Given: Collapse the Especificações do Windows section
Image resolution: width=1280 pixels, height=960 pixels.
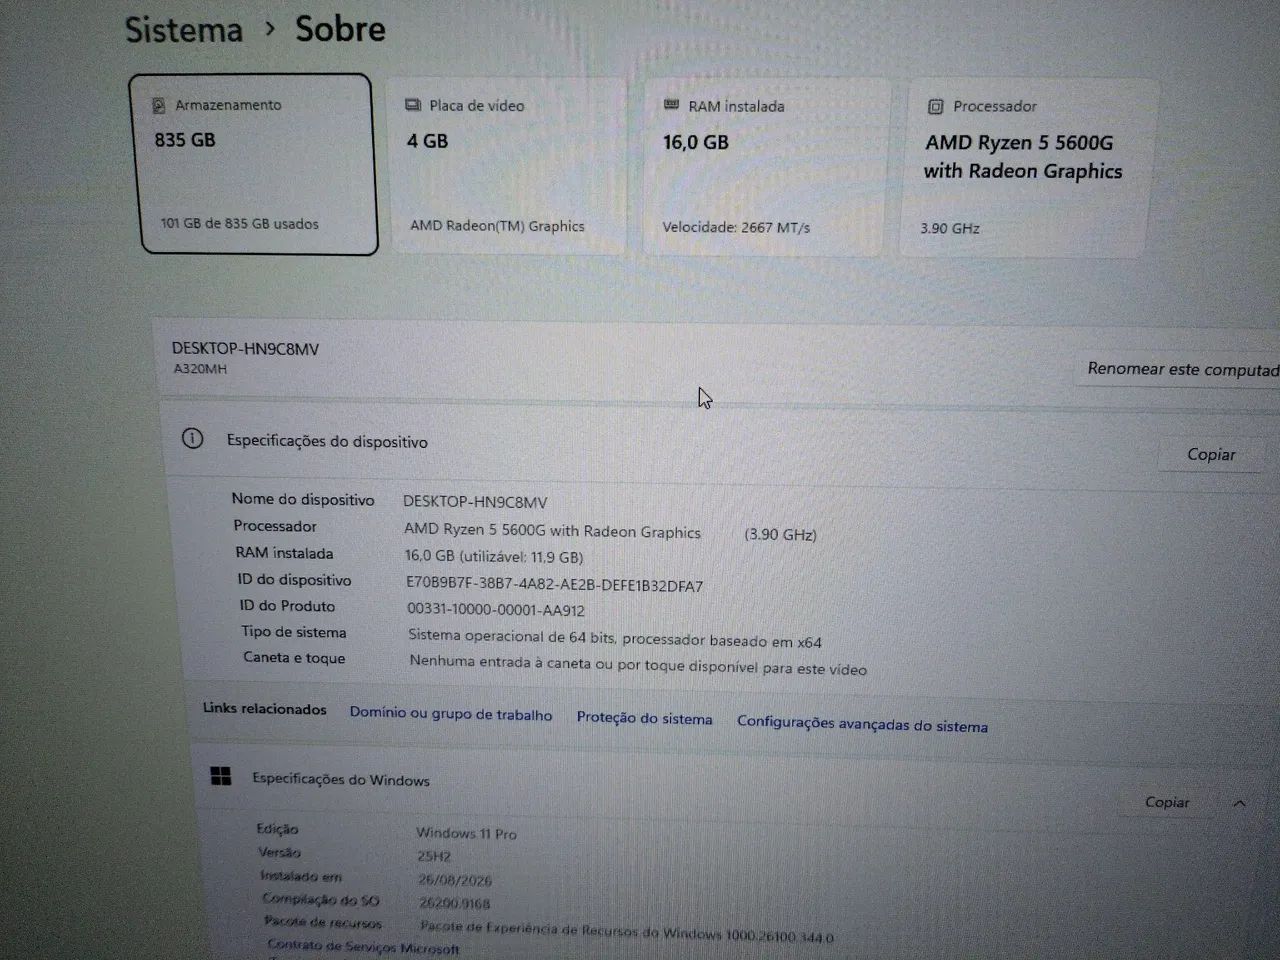Looking at the screenshot, I should 1239,803.
